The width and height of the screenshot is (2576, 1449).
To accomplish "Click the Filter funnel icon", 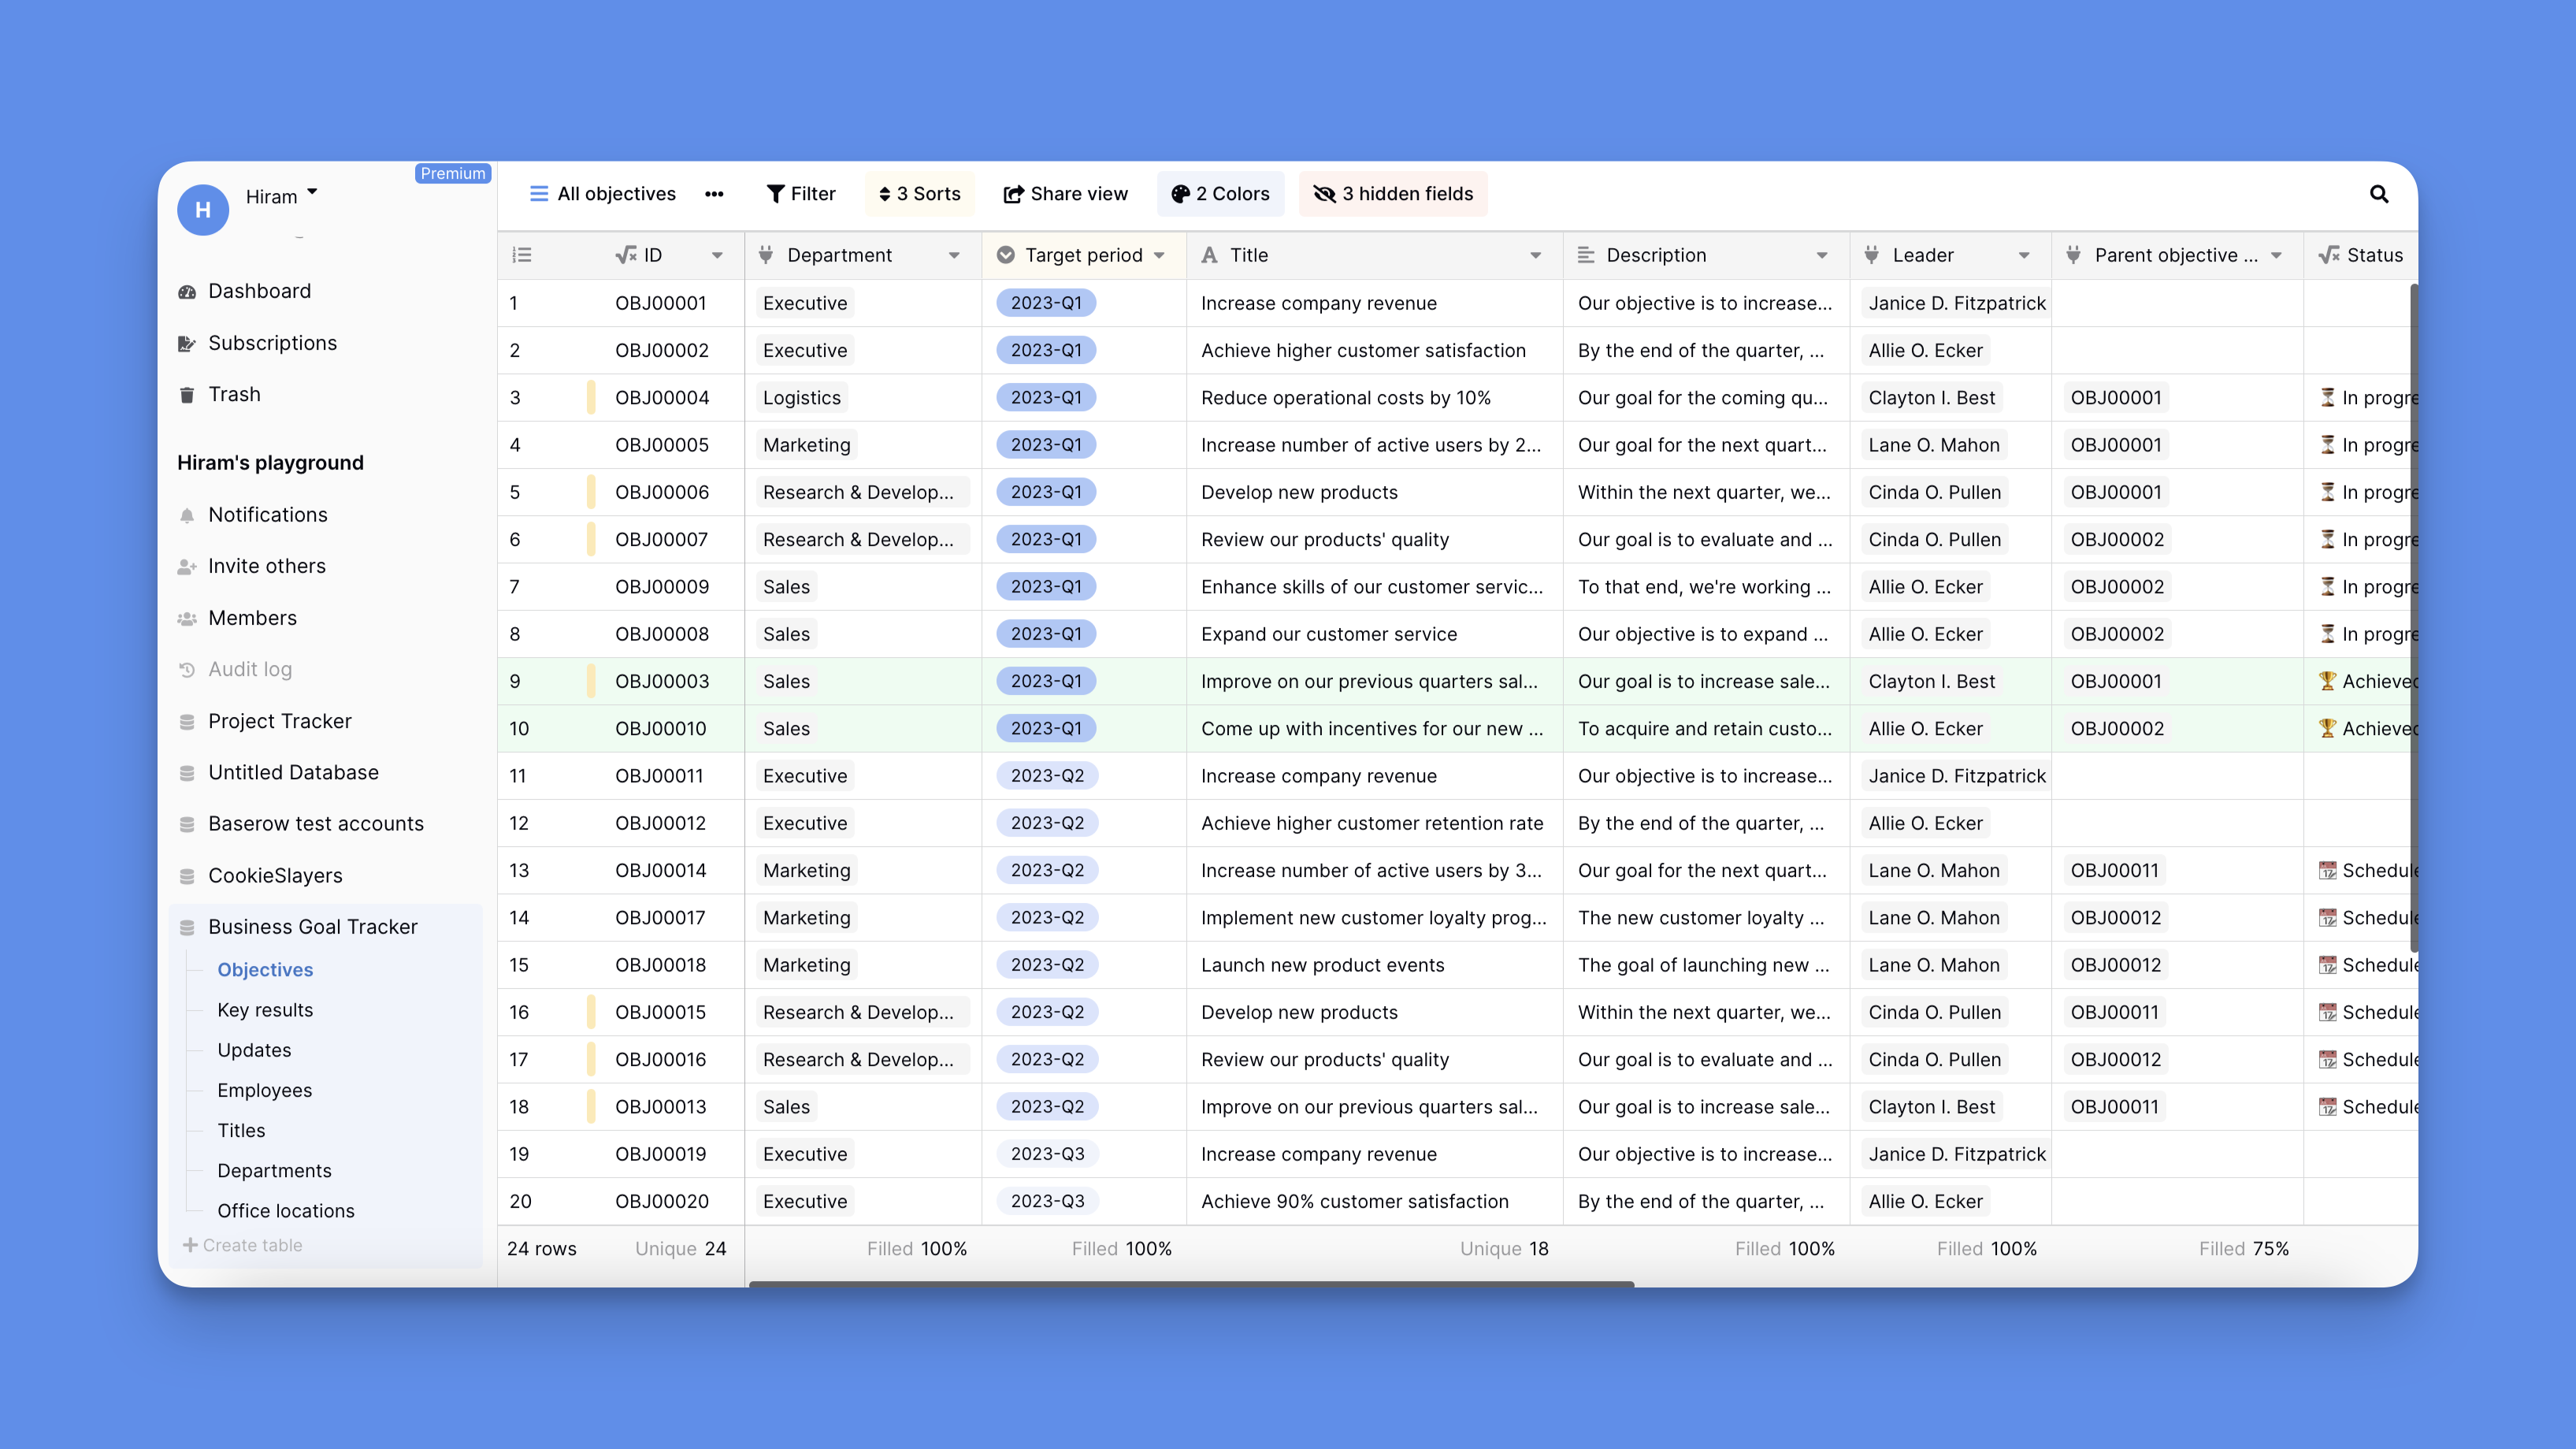I will tap(776, 194).
